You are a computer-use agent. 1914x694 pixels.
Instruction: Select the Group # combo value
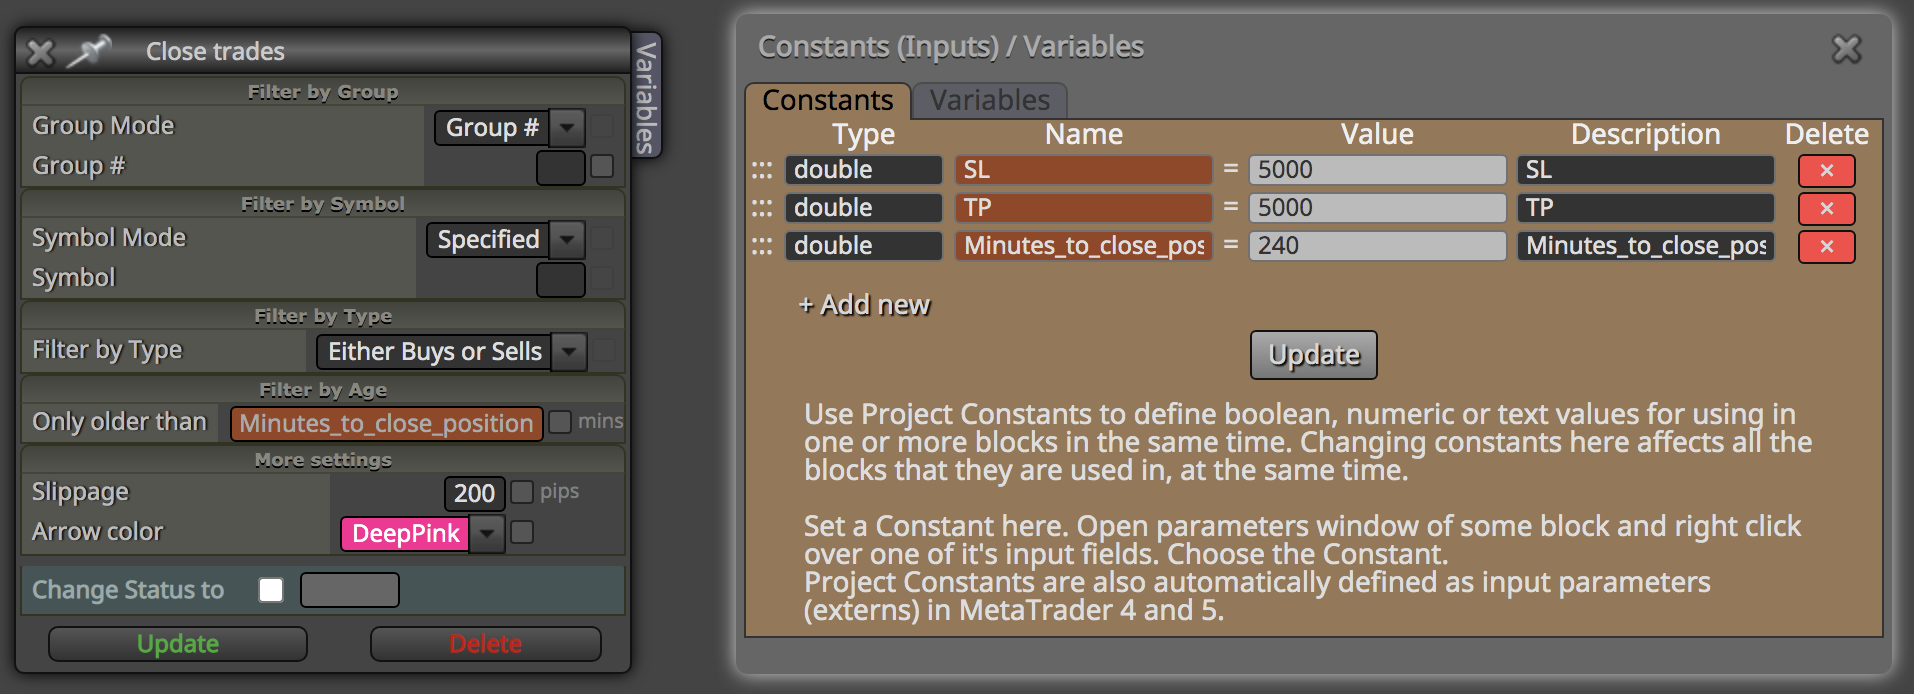click(492, 128)
